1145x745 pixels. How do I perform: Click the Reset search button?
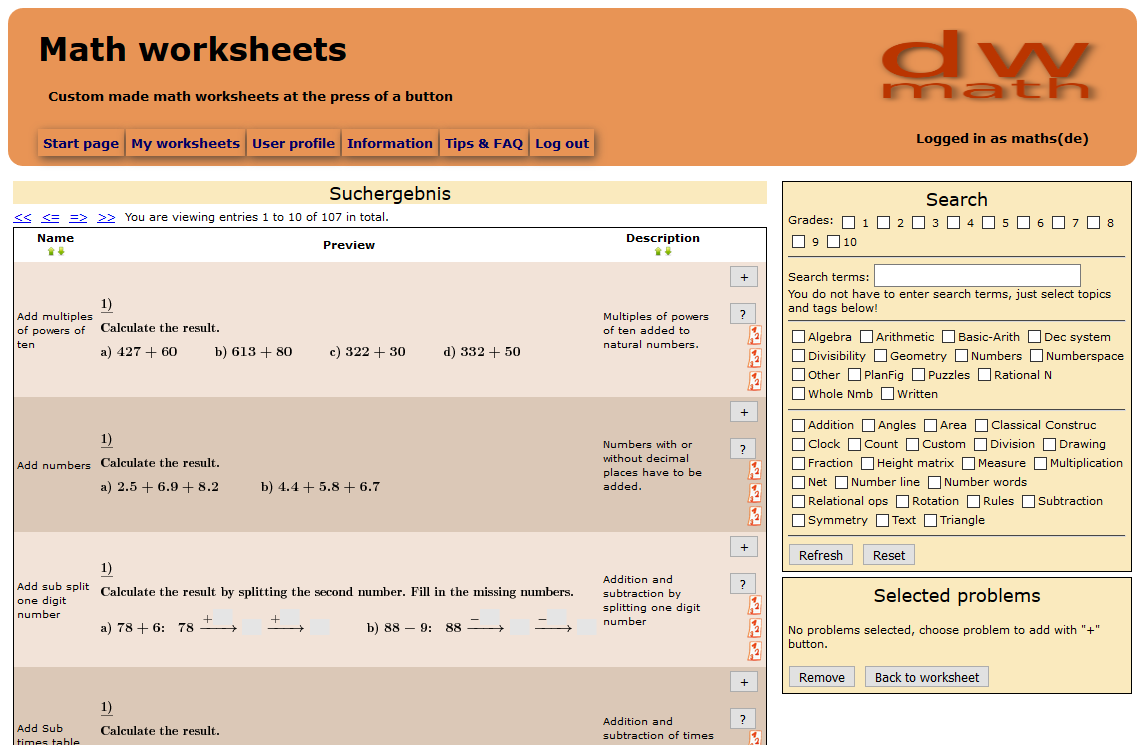pos(889,555)
